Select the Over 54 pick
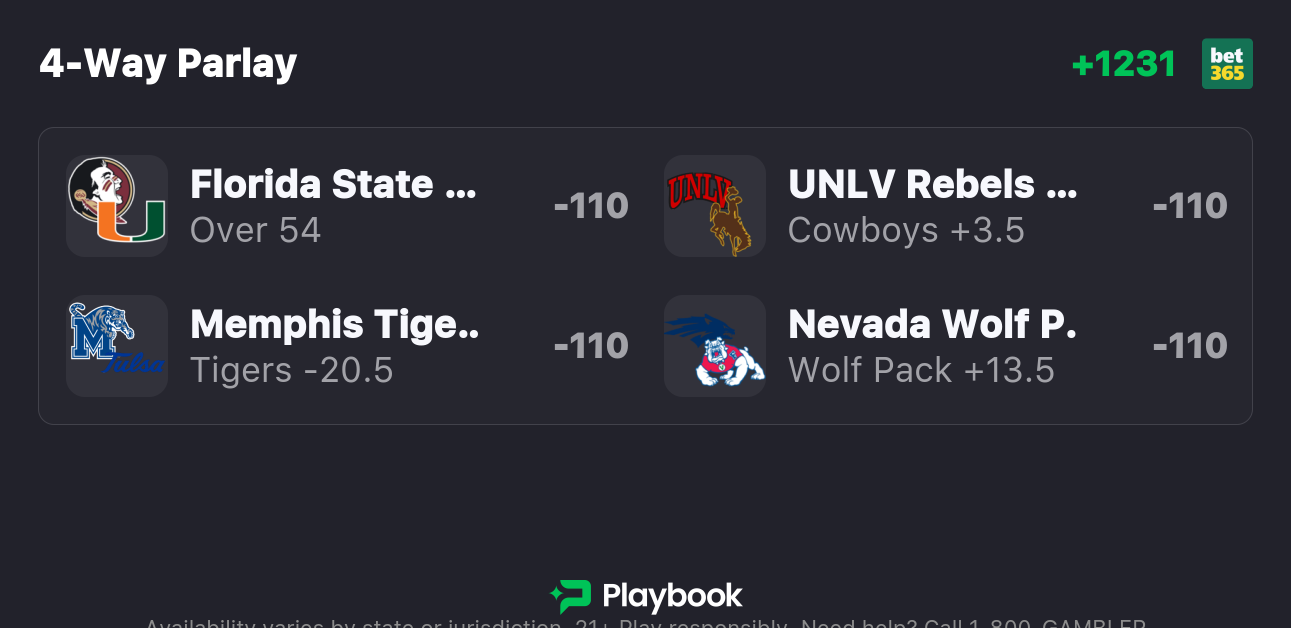 click(256, 230)
